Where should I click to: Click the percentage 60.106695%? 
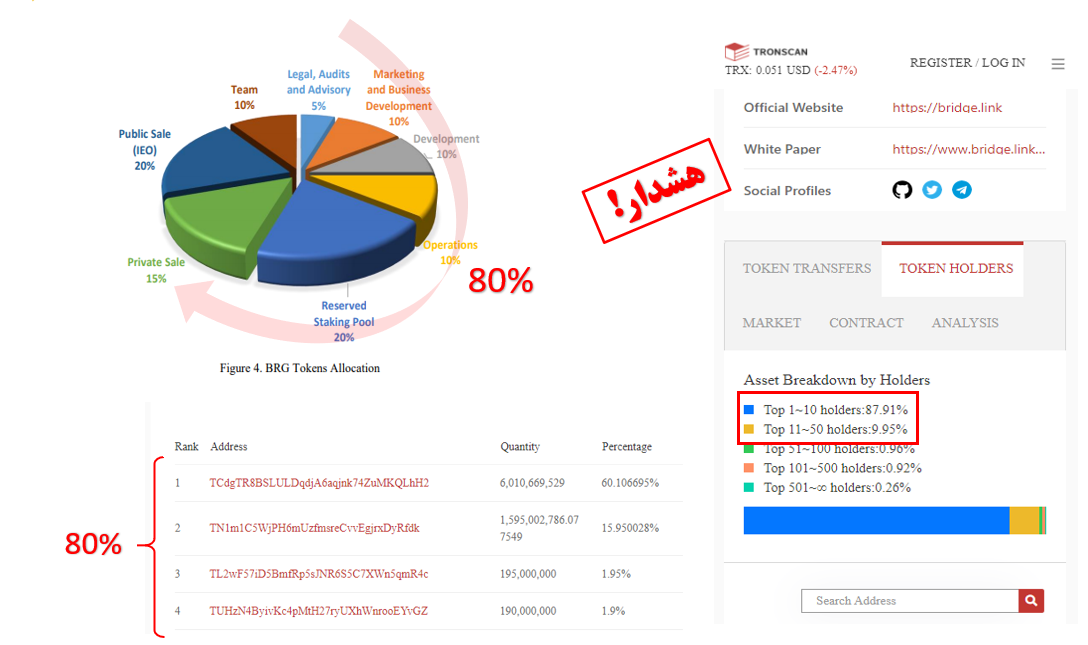click(630, 483)
